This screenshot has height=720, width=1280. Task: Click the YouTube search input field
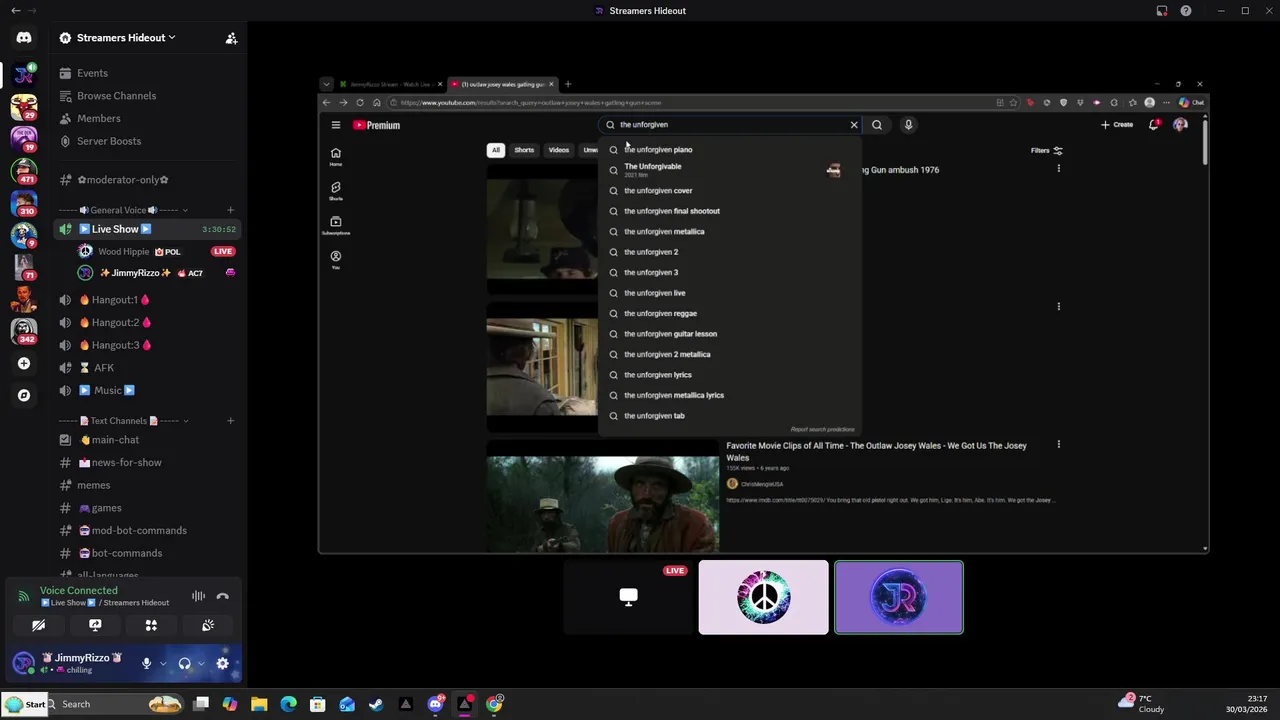click(732, 125)
